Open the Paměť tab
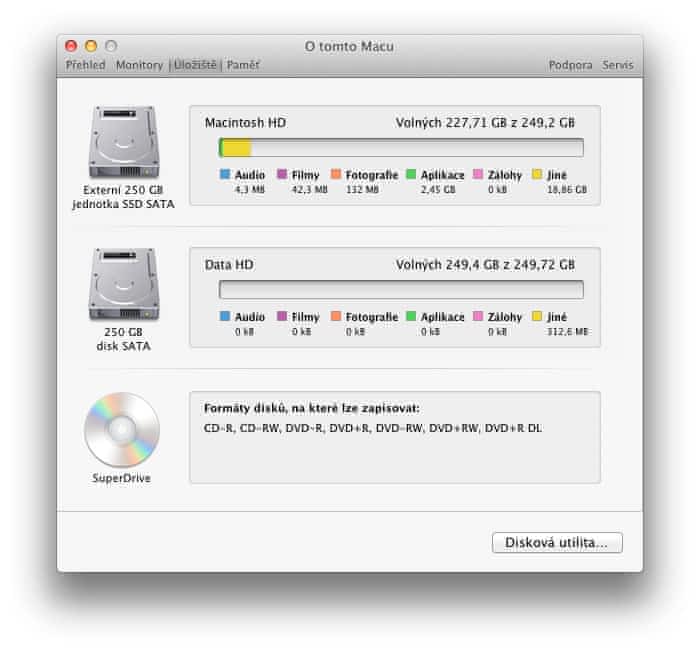Image resolution: width=700 pixels, height=651 pixels. pyautogui.click(x=243, y=65)
